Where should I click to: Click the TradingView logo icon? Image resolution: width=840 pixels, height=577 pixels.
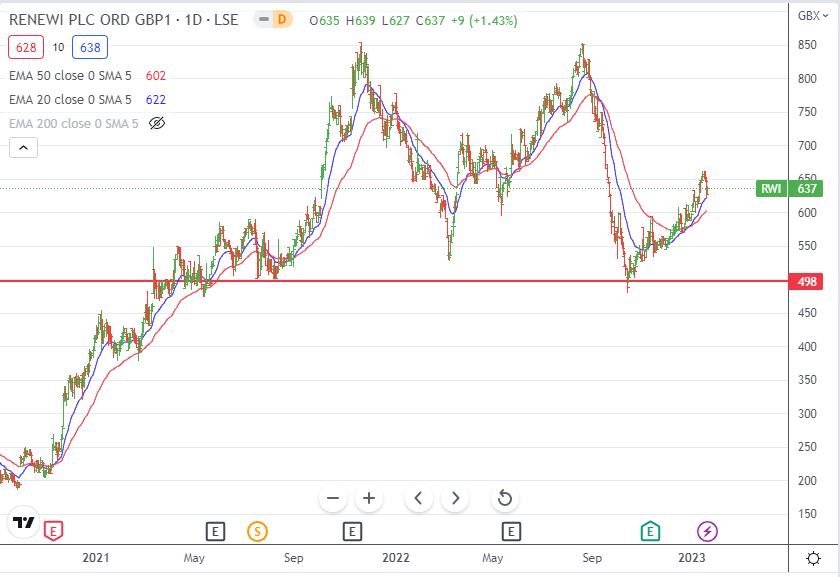pyautogui.click(x=24, y=522)
